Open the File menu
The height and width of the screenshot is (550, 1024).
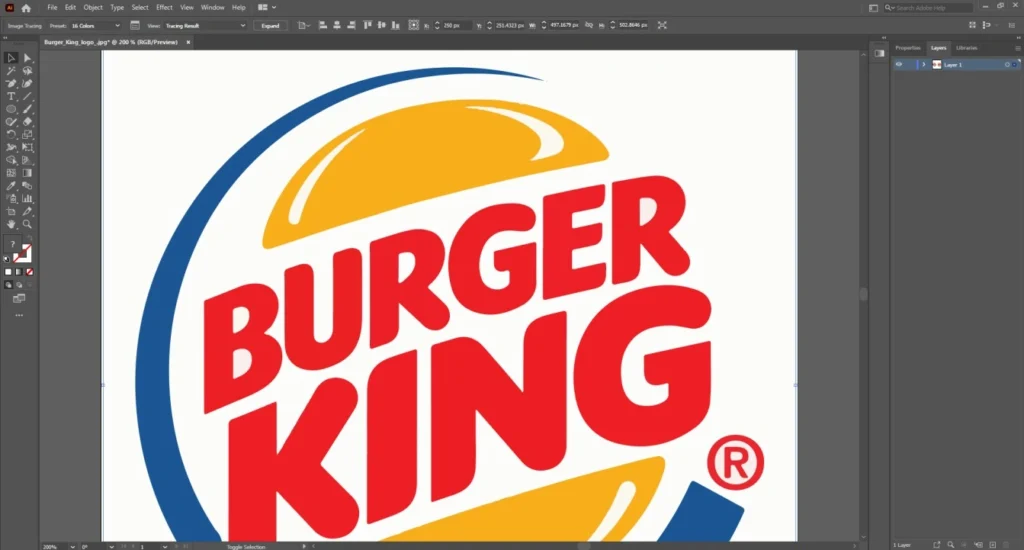(x=52, y=7)
